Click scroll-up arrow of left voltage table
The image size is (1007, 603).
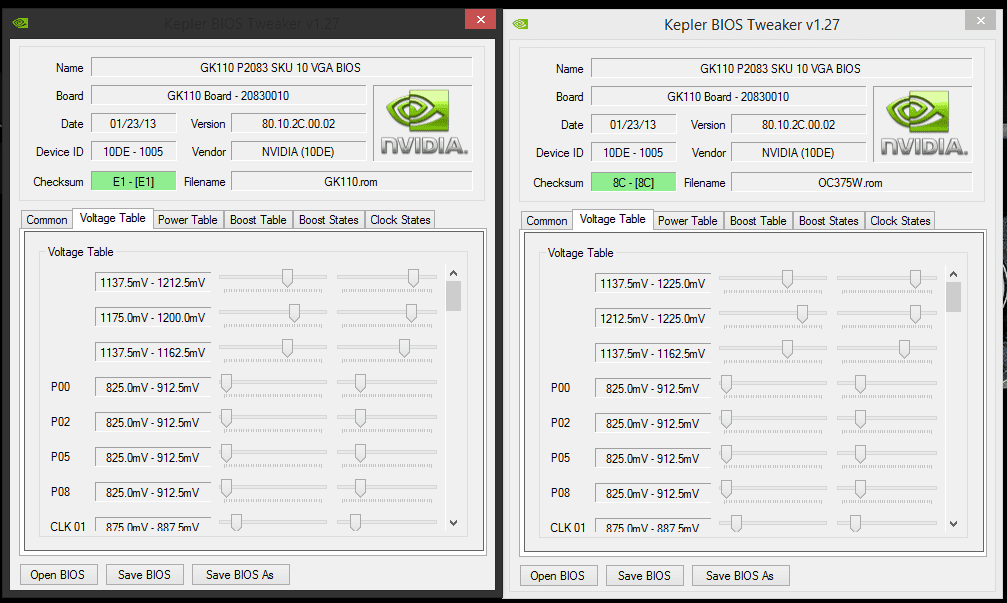453,274
